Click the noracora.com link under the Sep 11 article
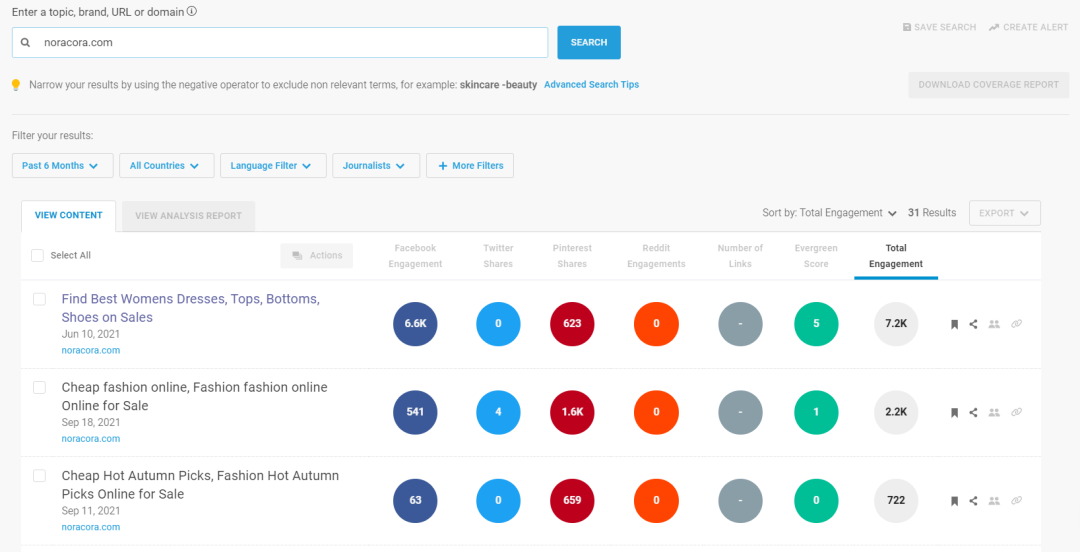 [91, 527]
